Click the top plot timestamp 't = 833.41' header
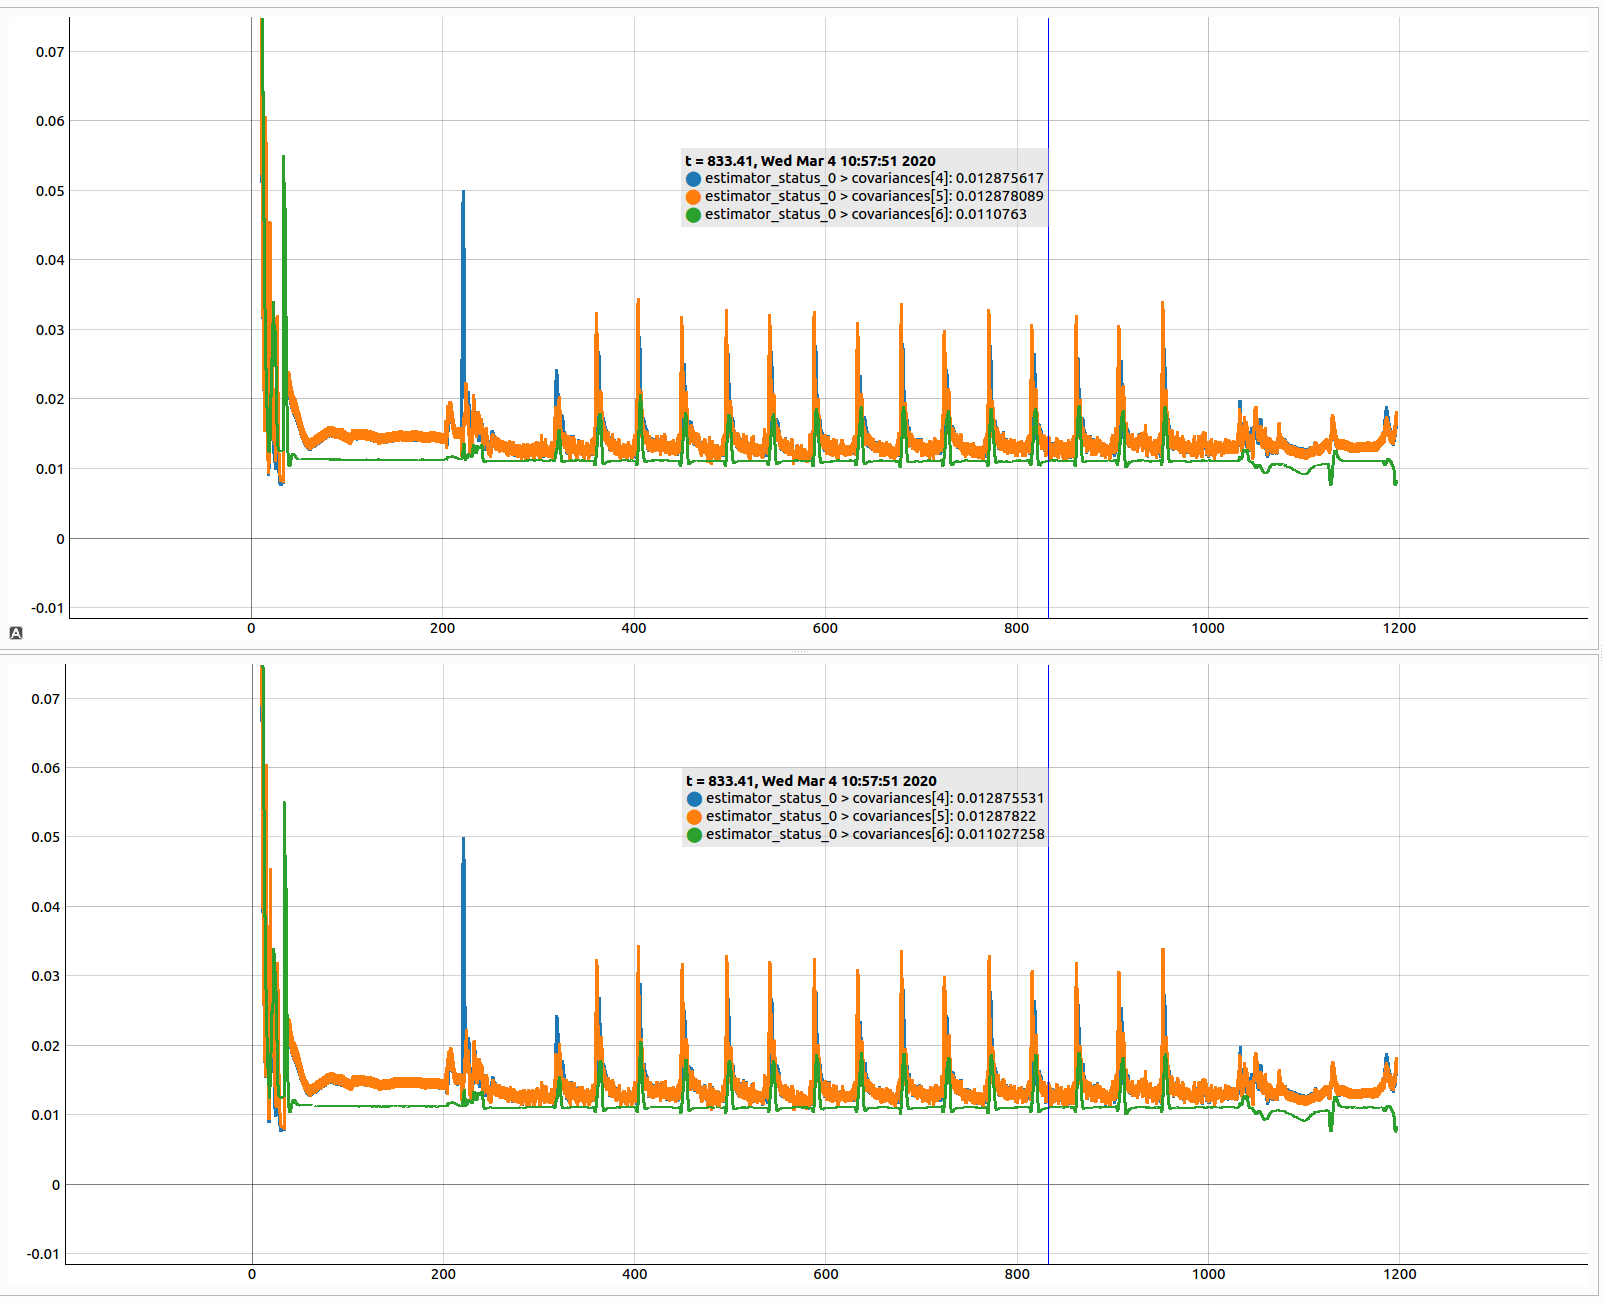The image size is (1604, 1303). pyautogui.click(x=810, y=161)
